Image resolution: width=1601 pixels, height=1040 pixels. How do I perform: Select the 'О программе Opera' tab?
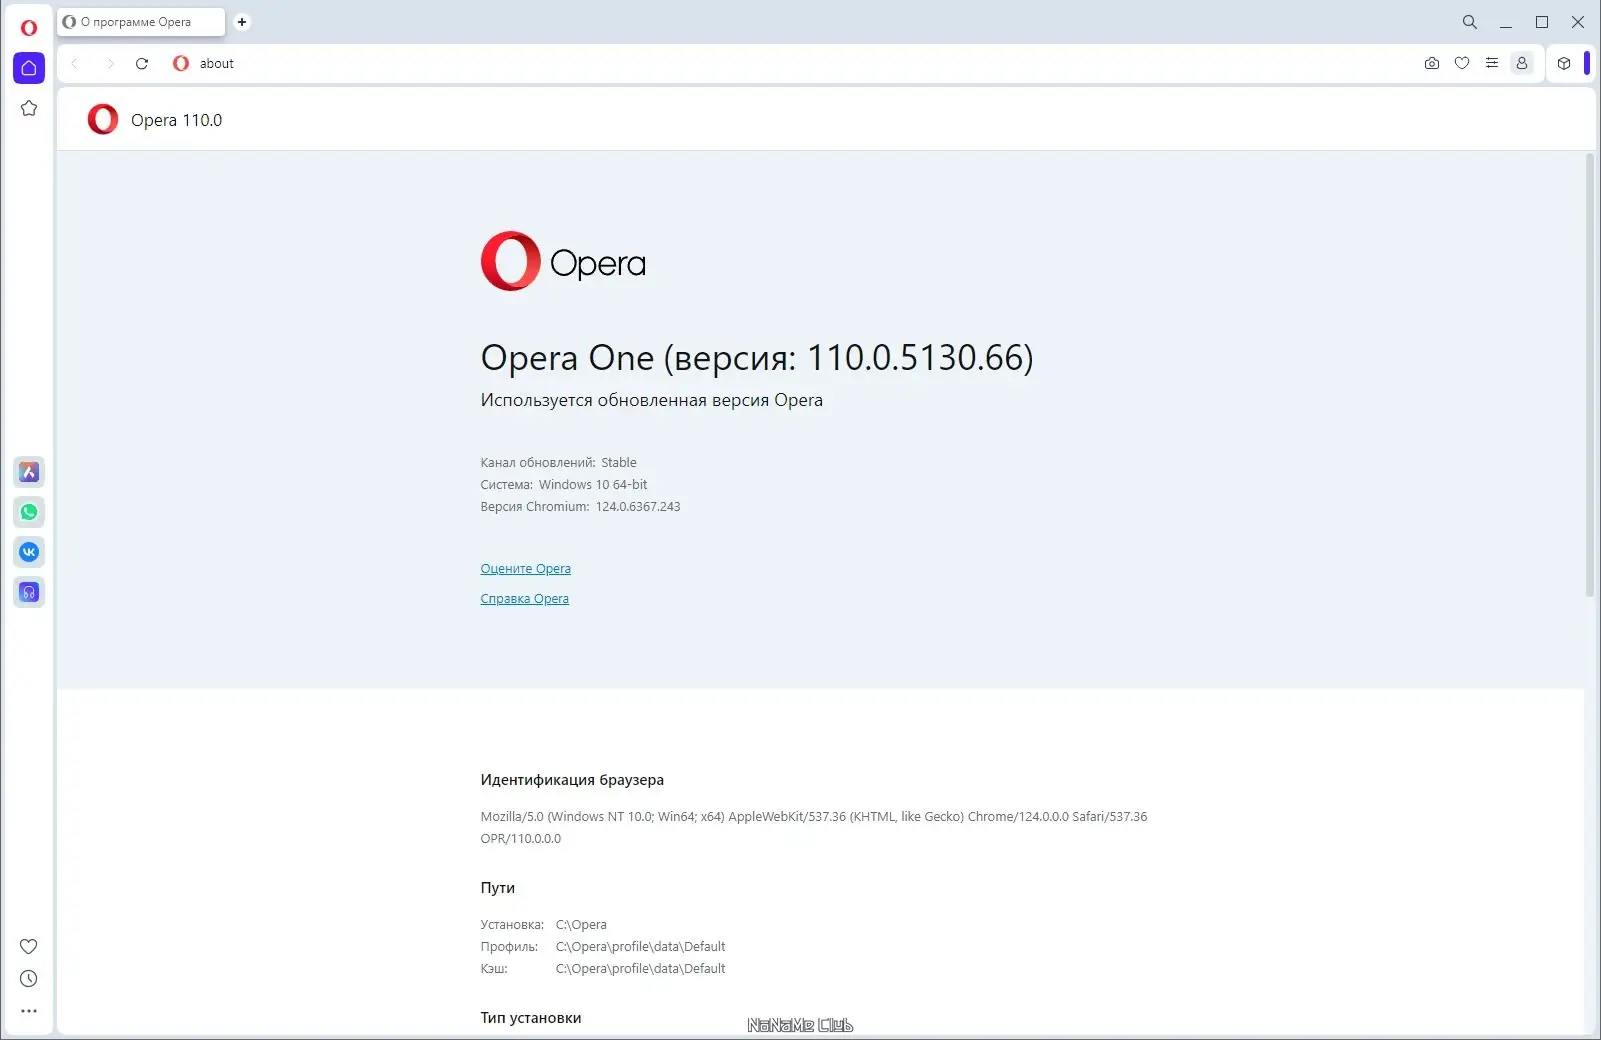(141, 22)
